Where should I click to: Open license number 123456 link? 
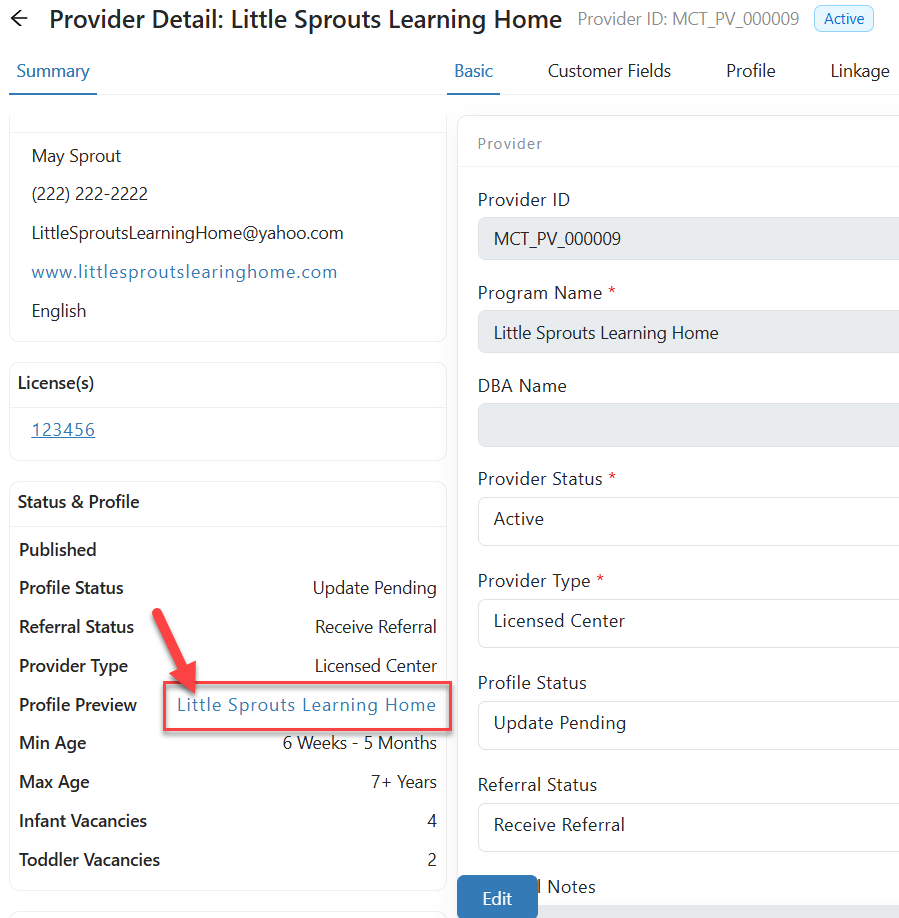(63, 430)
